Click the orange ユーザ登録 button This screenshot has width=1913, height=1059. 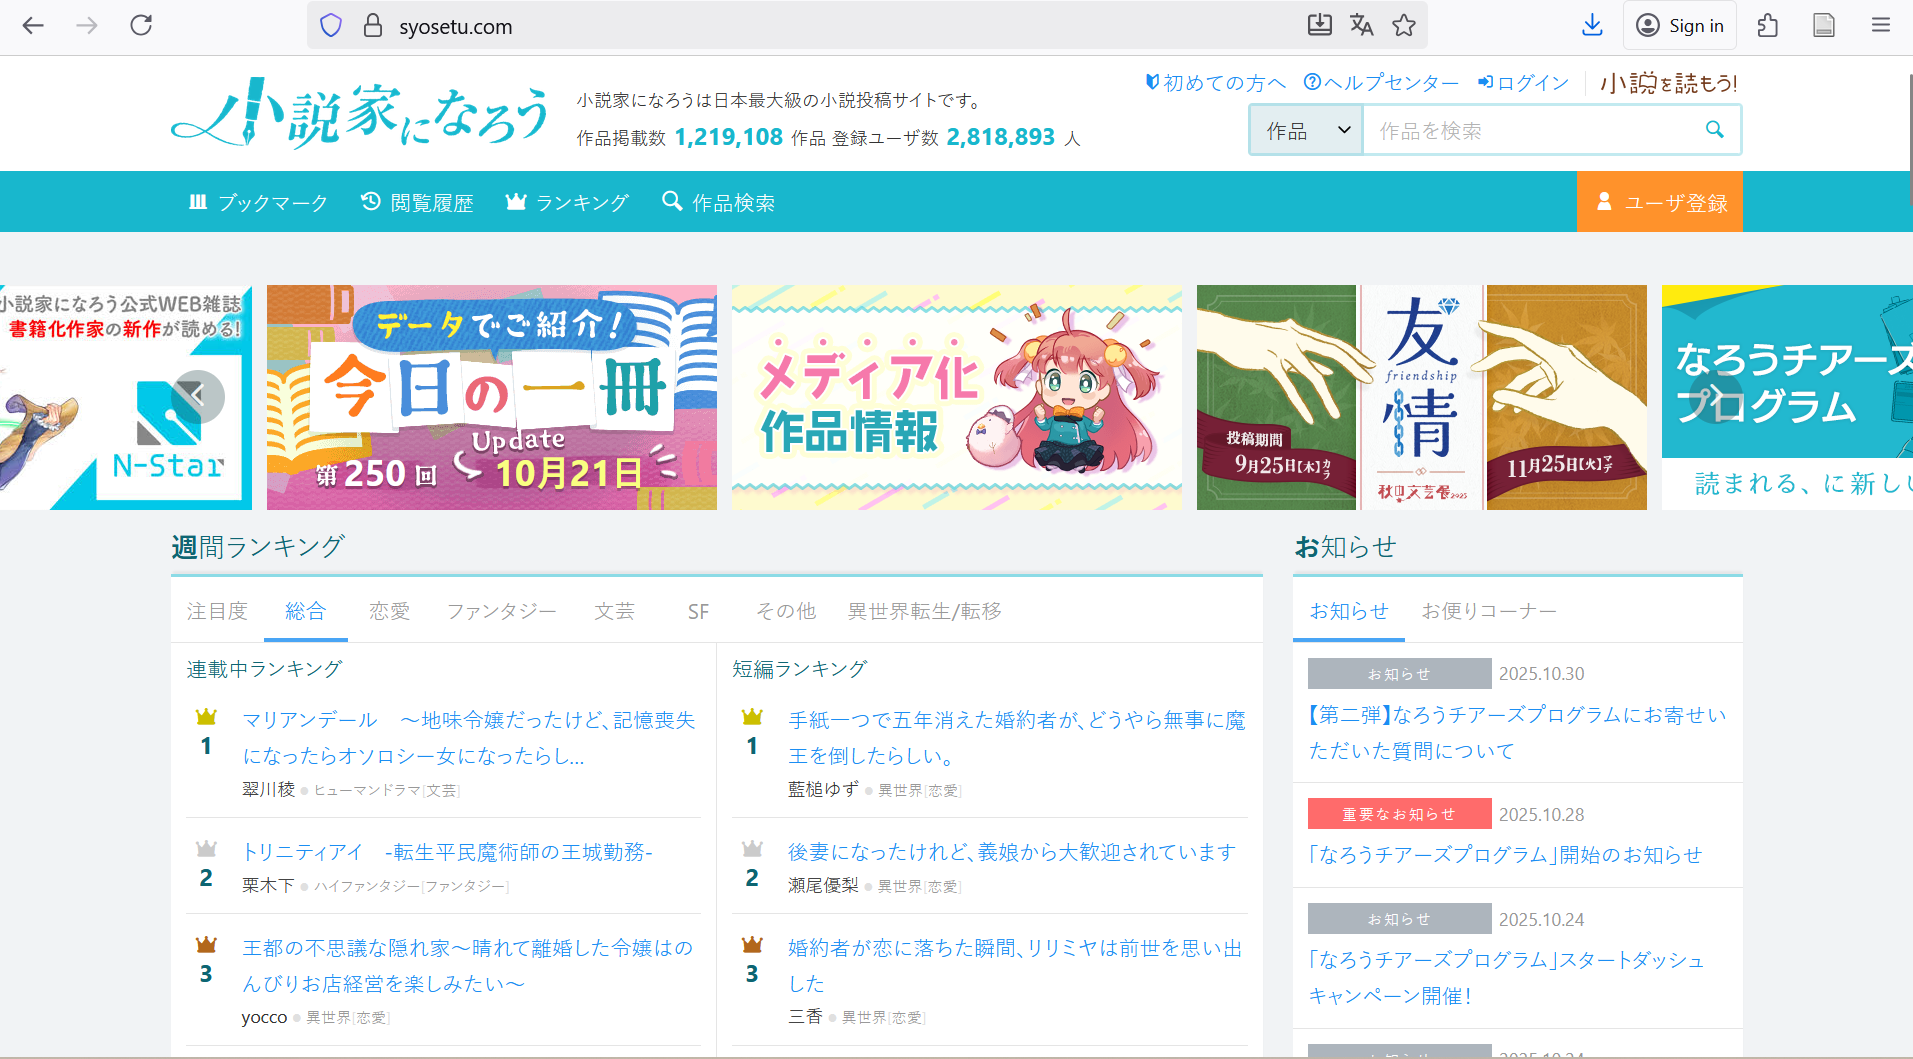[x=1659, y=203]
